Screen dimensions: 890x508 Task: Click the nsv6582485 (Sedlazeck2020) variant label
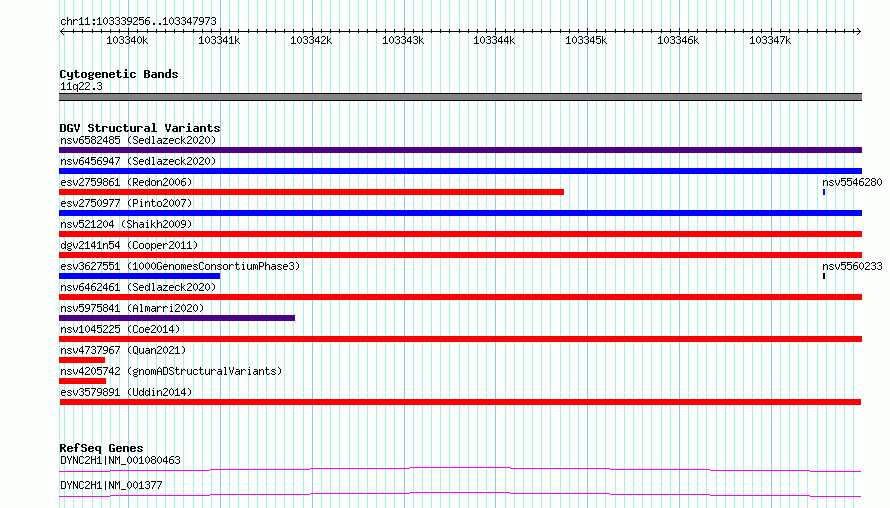(138, 140)
